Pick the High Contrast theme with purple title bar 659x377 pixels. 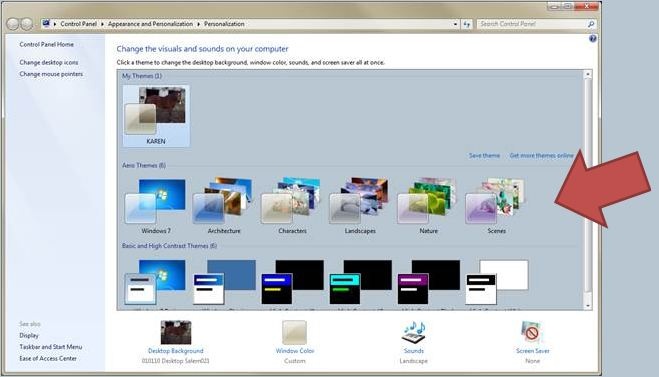pos(429,282)
